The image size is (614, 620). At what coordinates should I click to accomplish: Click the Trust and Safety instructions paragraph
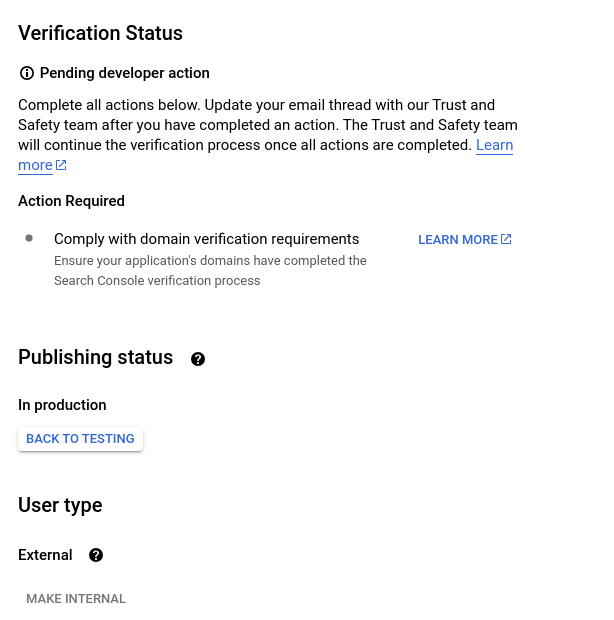[260, 125]
